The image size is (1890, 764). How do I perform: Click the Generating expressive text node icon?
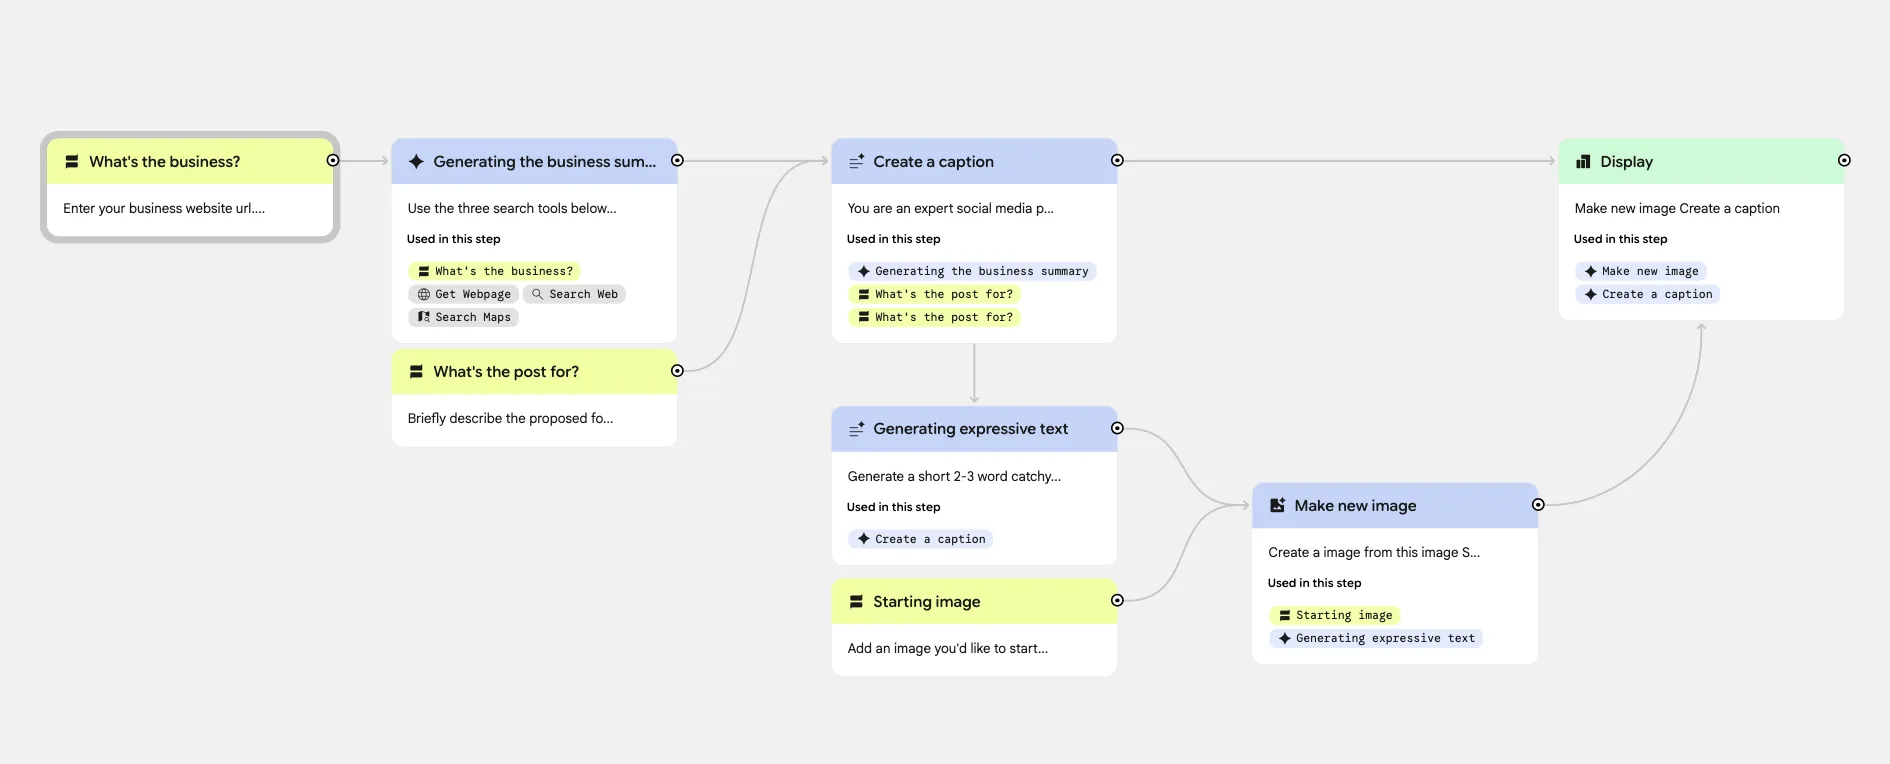click(x=856, y=429)
